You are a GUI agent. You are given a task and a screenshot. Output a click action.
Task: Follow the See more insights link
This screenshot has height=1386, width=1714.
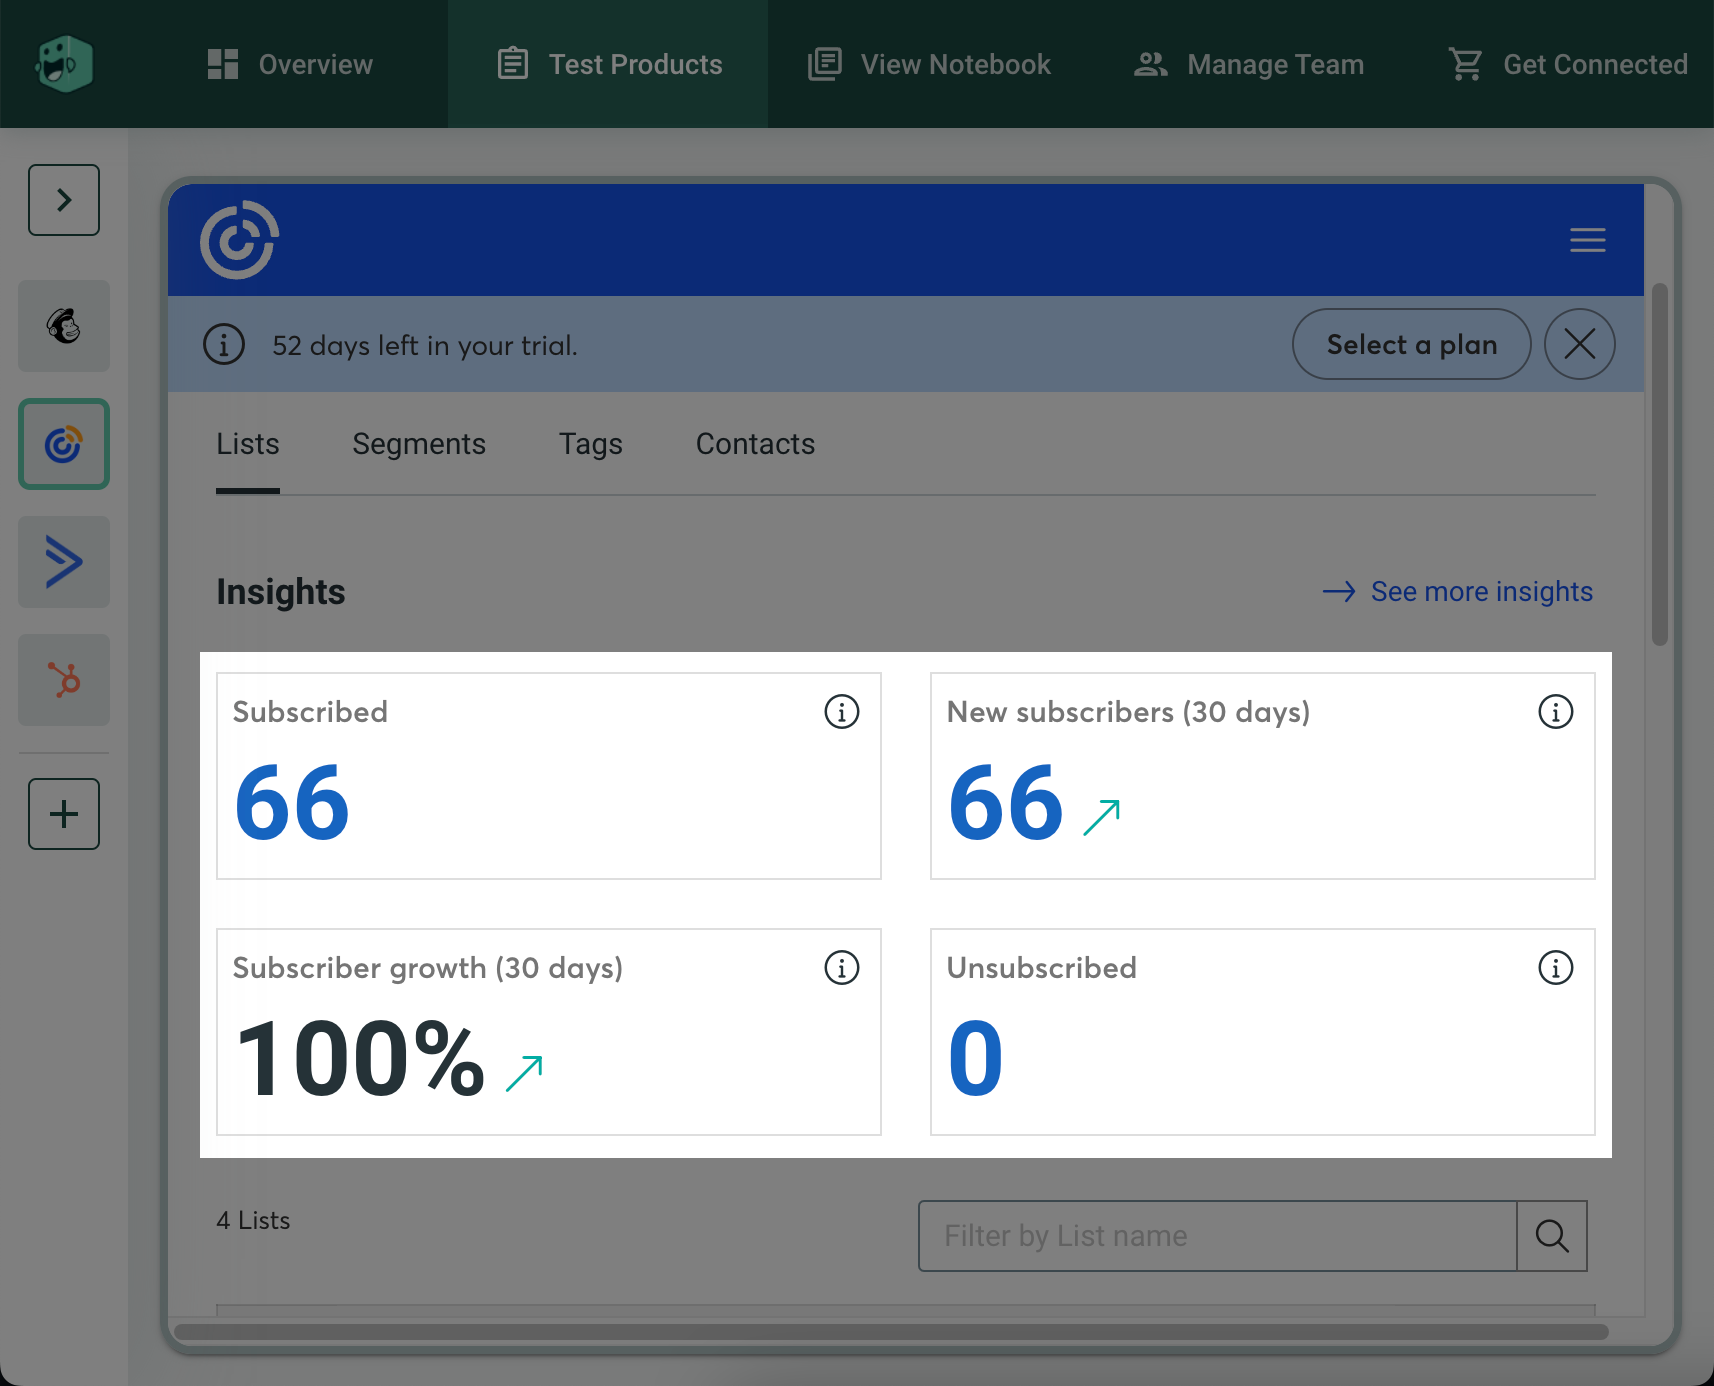click(x=1480, y=592)
